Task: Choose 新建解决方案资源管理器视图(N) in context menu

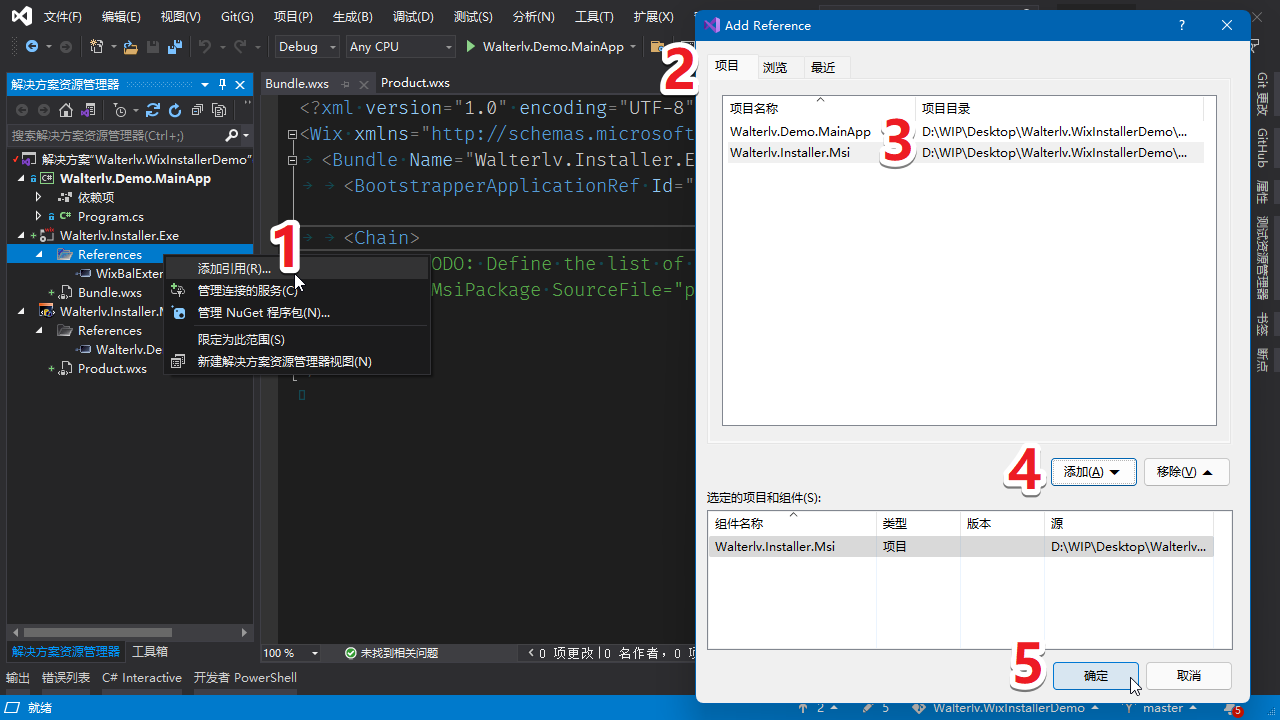Action: tap(297, 361)
